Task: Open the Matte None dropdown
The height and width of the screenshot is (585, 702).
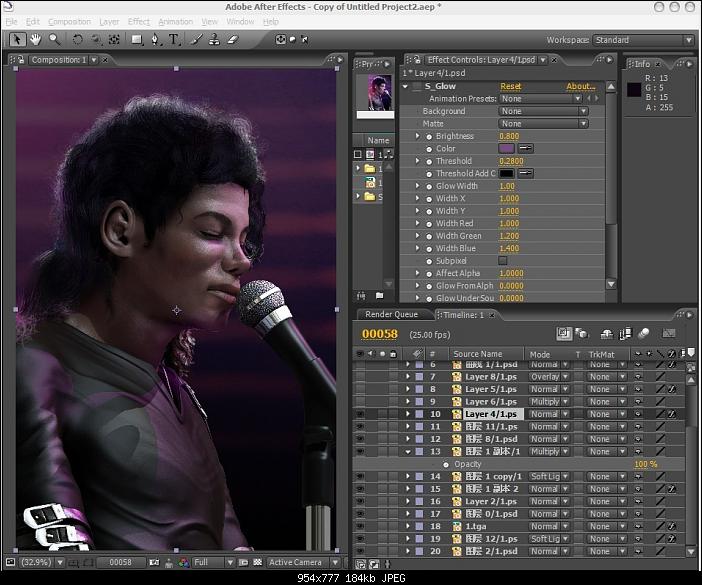Action: point(543,124)
